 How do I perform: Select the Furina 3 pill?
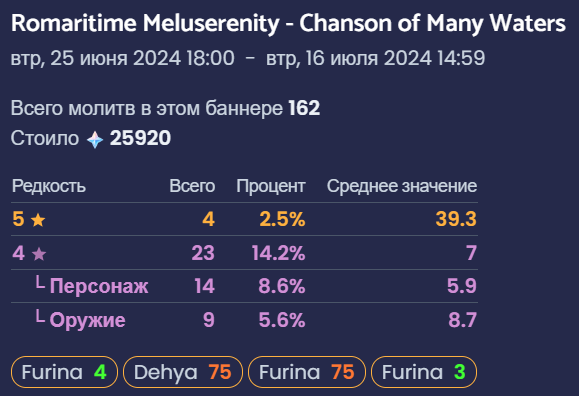pos(424,372)
